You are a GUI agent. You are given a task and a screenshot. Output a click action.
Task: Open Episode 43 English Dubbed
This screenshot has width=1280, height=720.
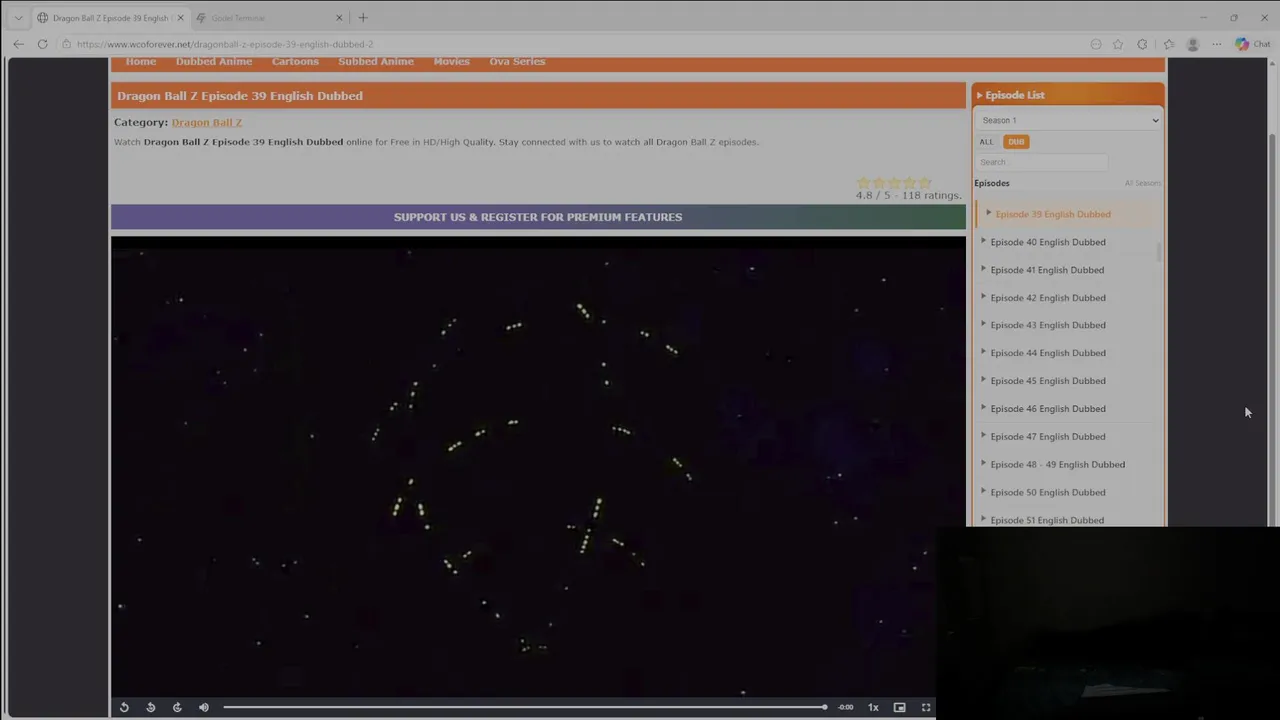(x=1048, y=325)
